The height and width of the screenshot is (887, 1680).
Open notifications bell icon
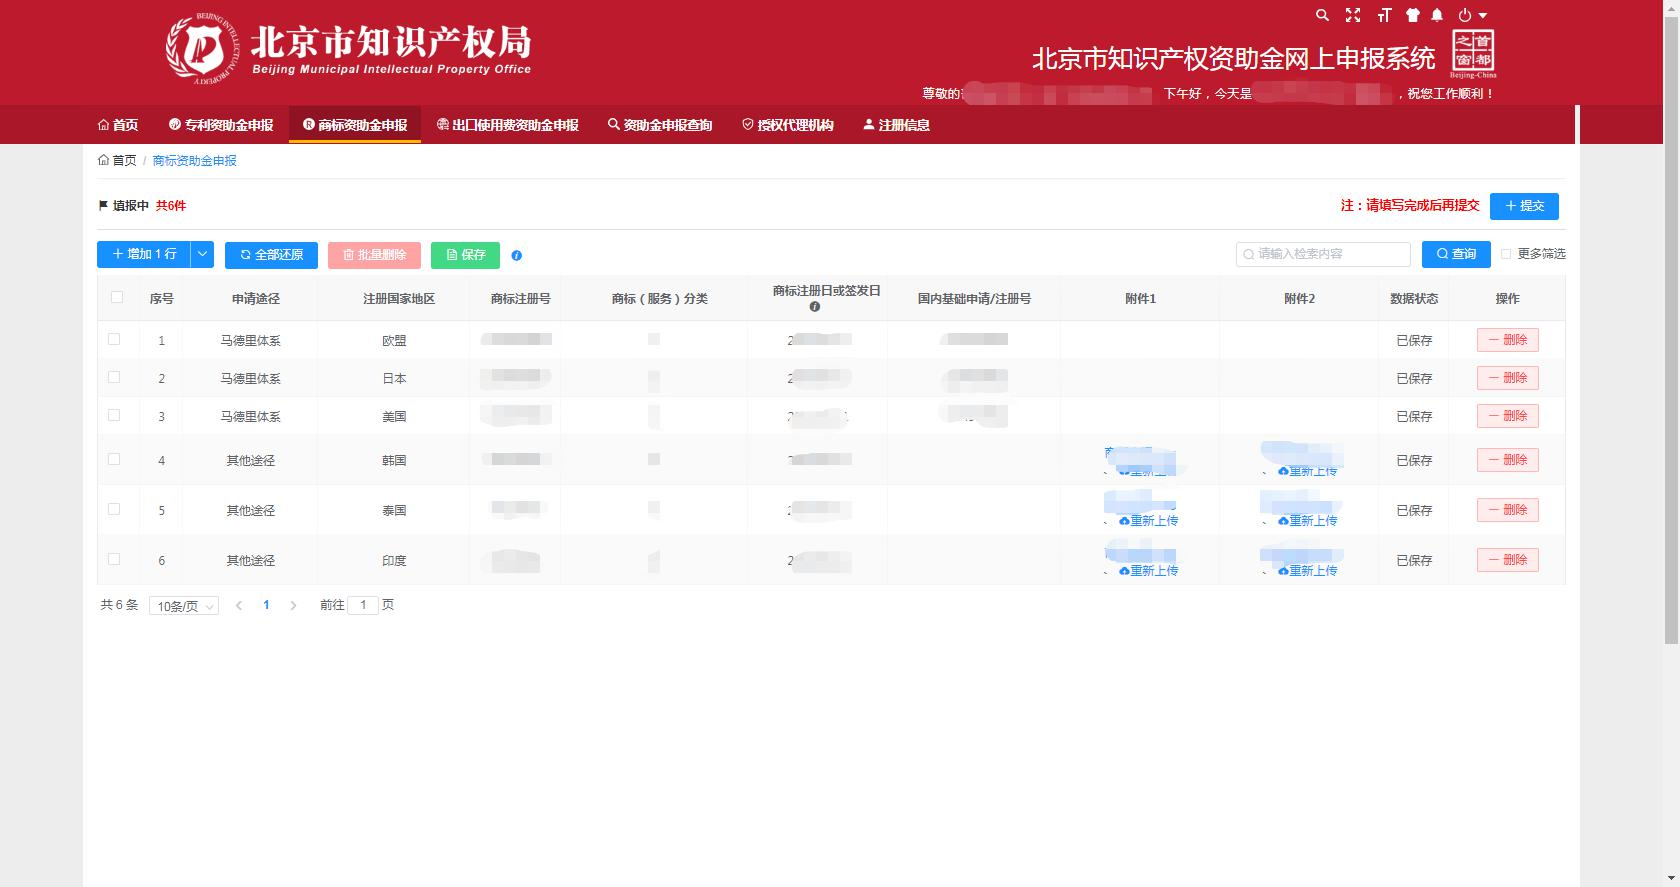click(1437, 15)
